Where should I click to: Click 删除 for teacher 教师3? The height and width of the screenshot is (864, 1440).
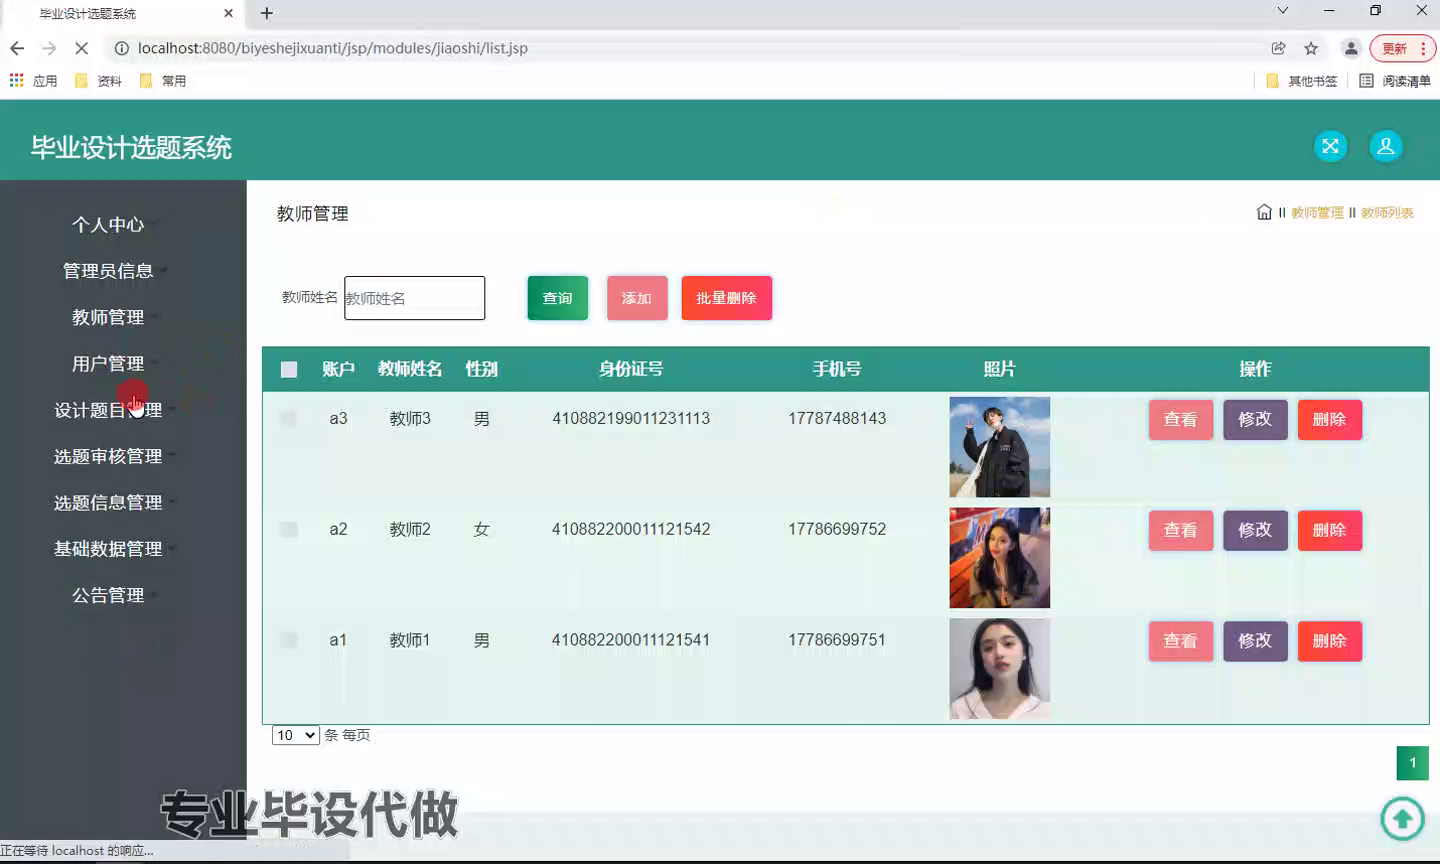tap(1330, 420)
